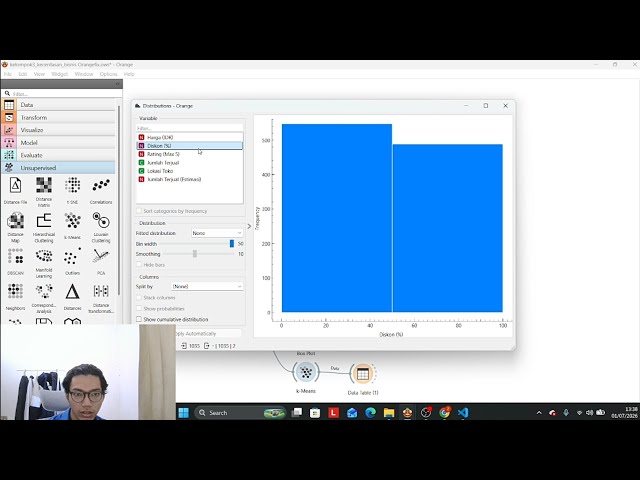Open the Edit menu
Viewport: 640px width, 480px height.
tap(22, 74)
